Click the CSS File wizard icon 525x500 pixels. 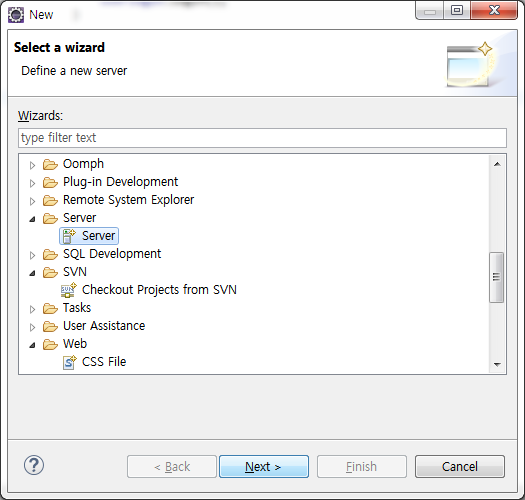pos(70,362)
